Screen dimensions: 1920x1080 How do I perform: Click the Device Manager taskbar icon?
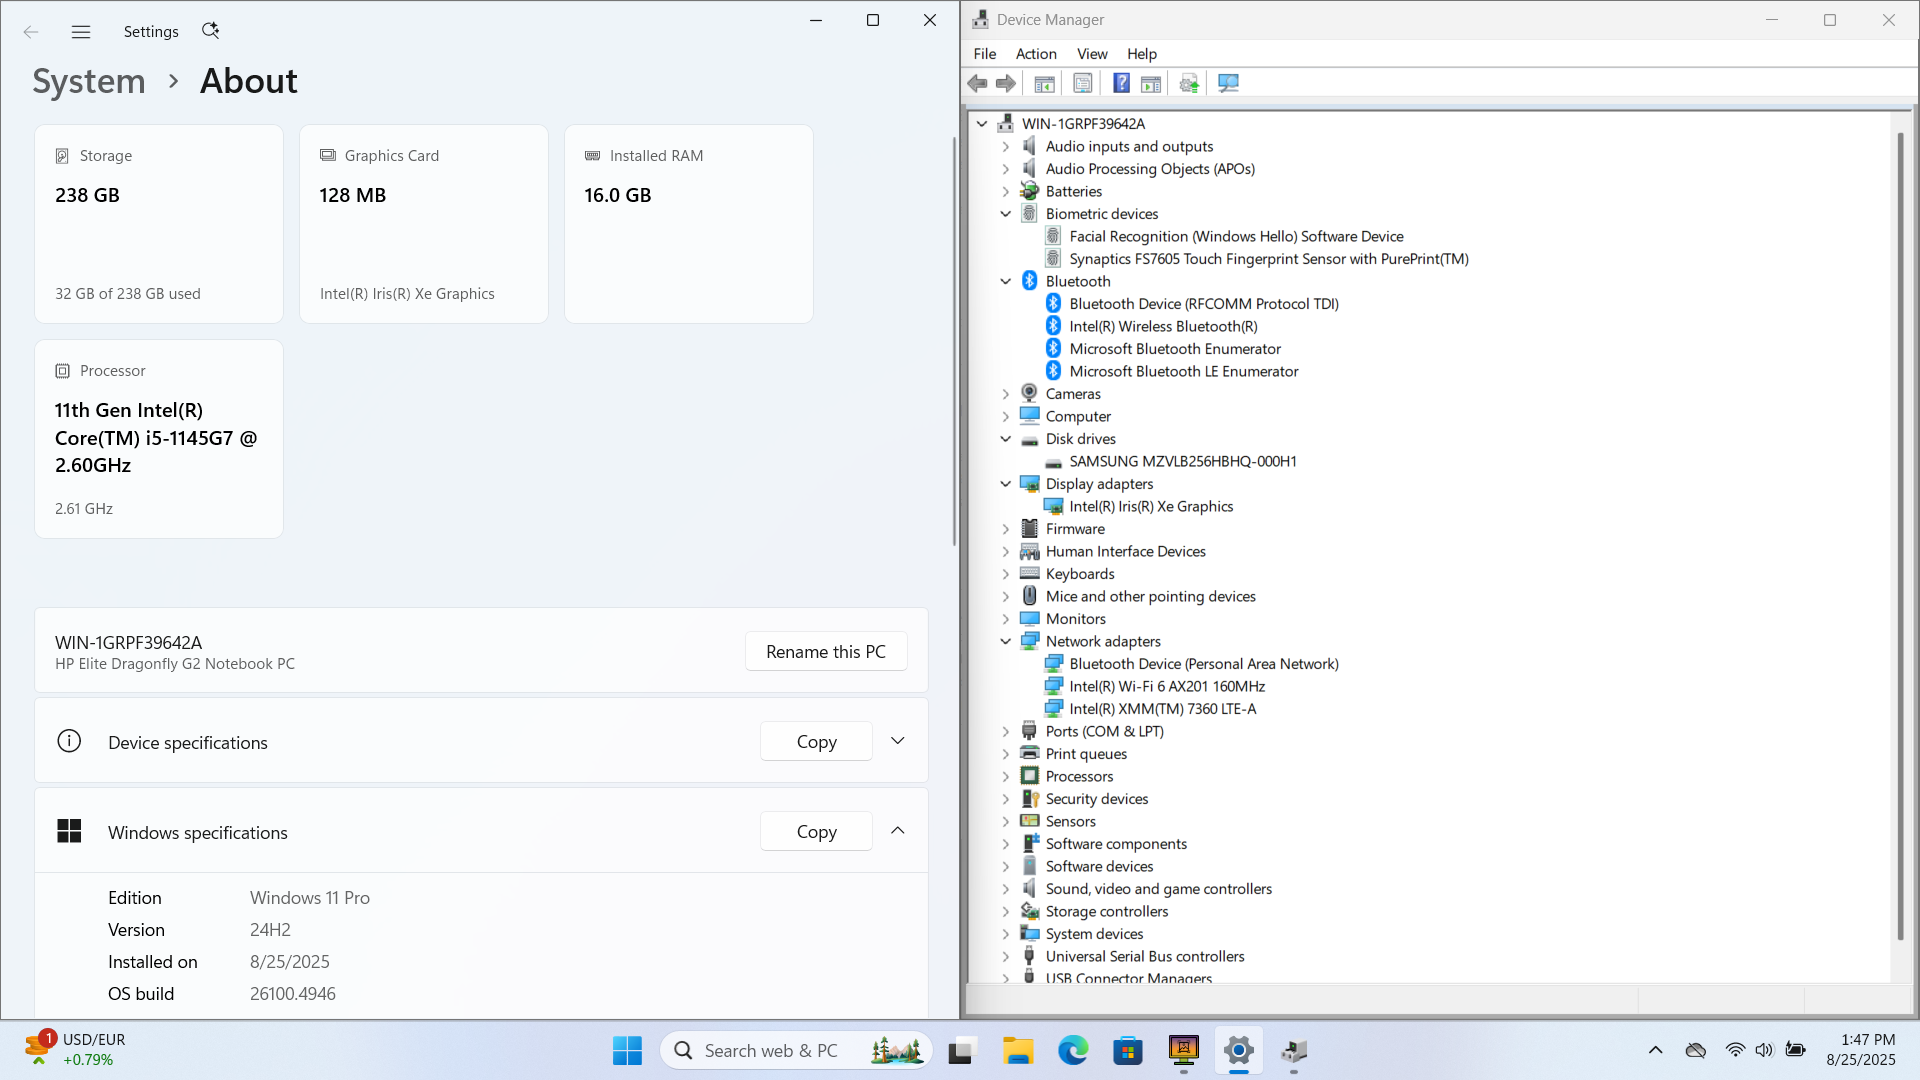[x=1294, y=1051]
